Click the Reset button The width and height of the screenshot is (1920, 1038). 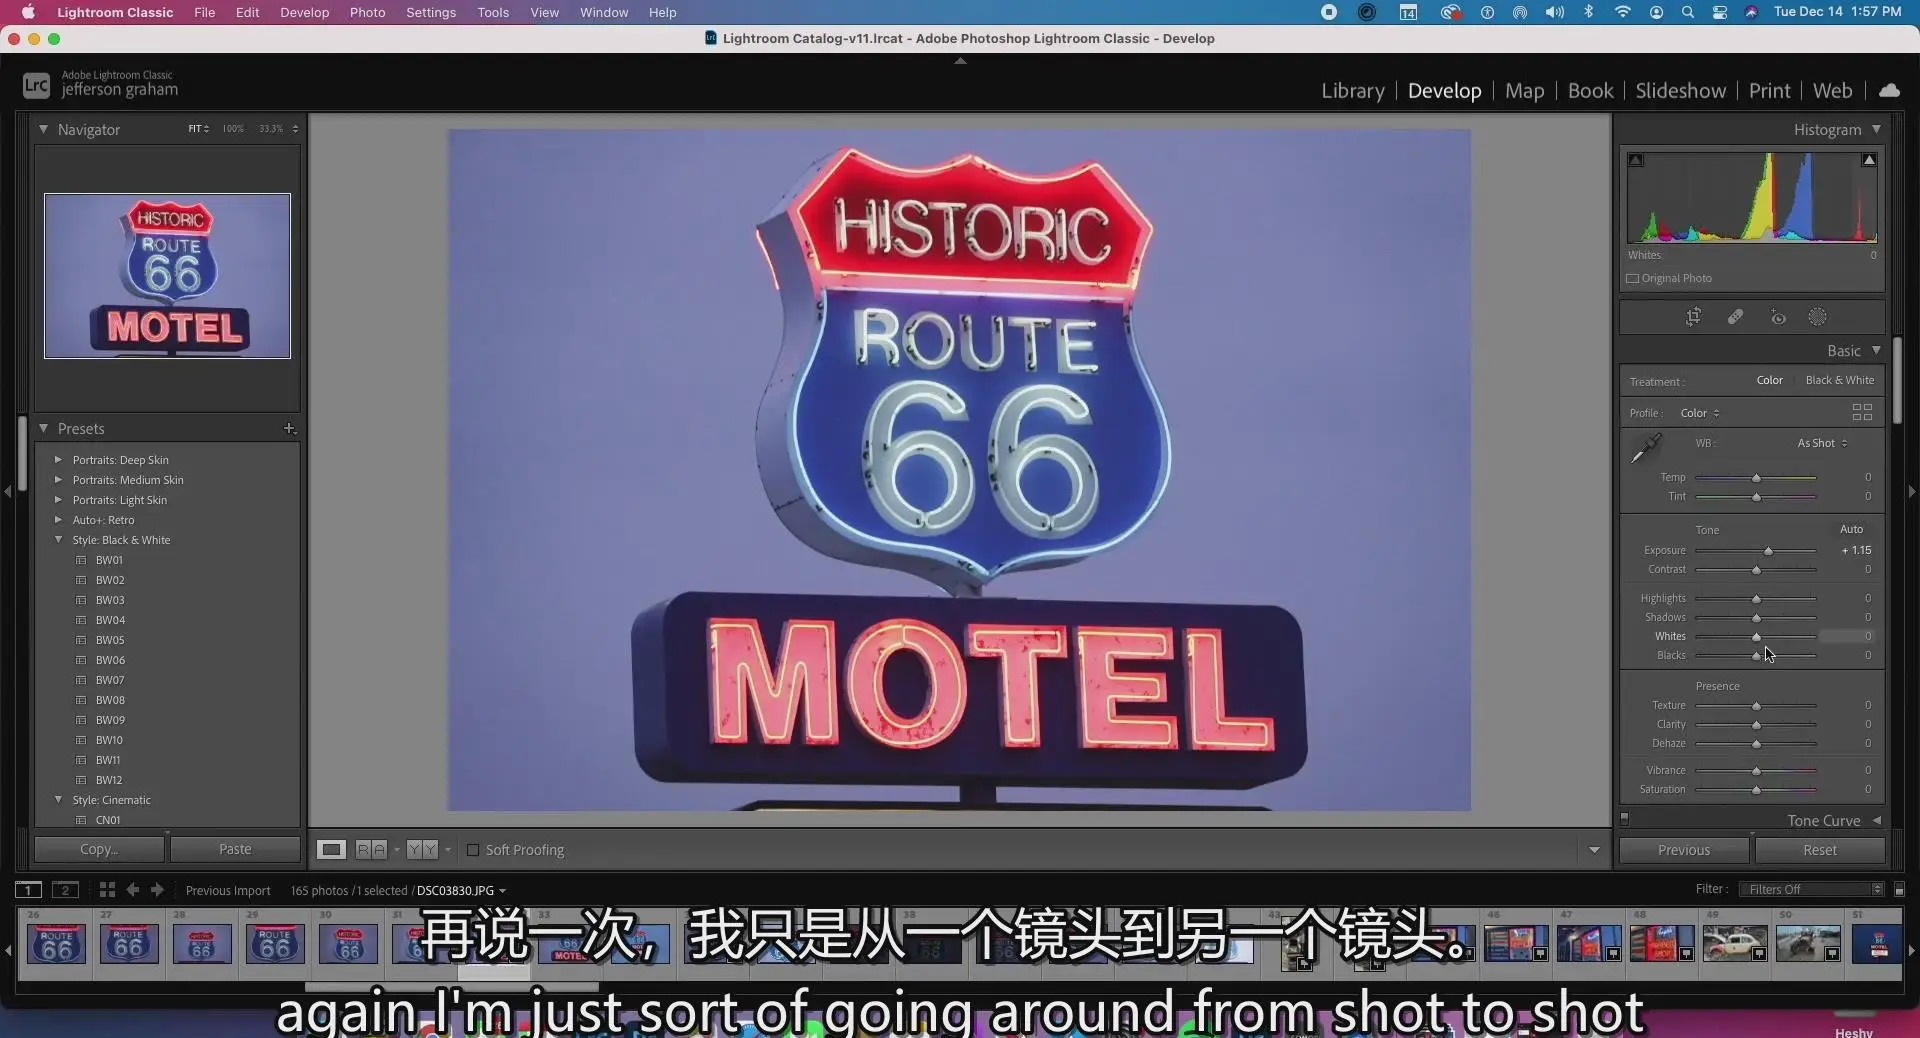[x=1820, y=850]
